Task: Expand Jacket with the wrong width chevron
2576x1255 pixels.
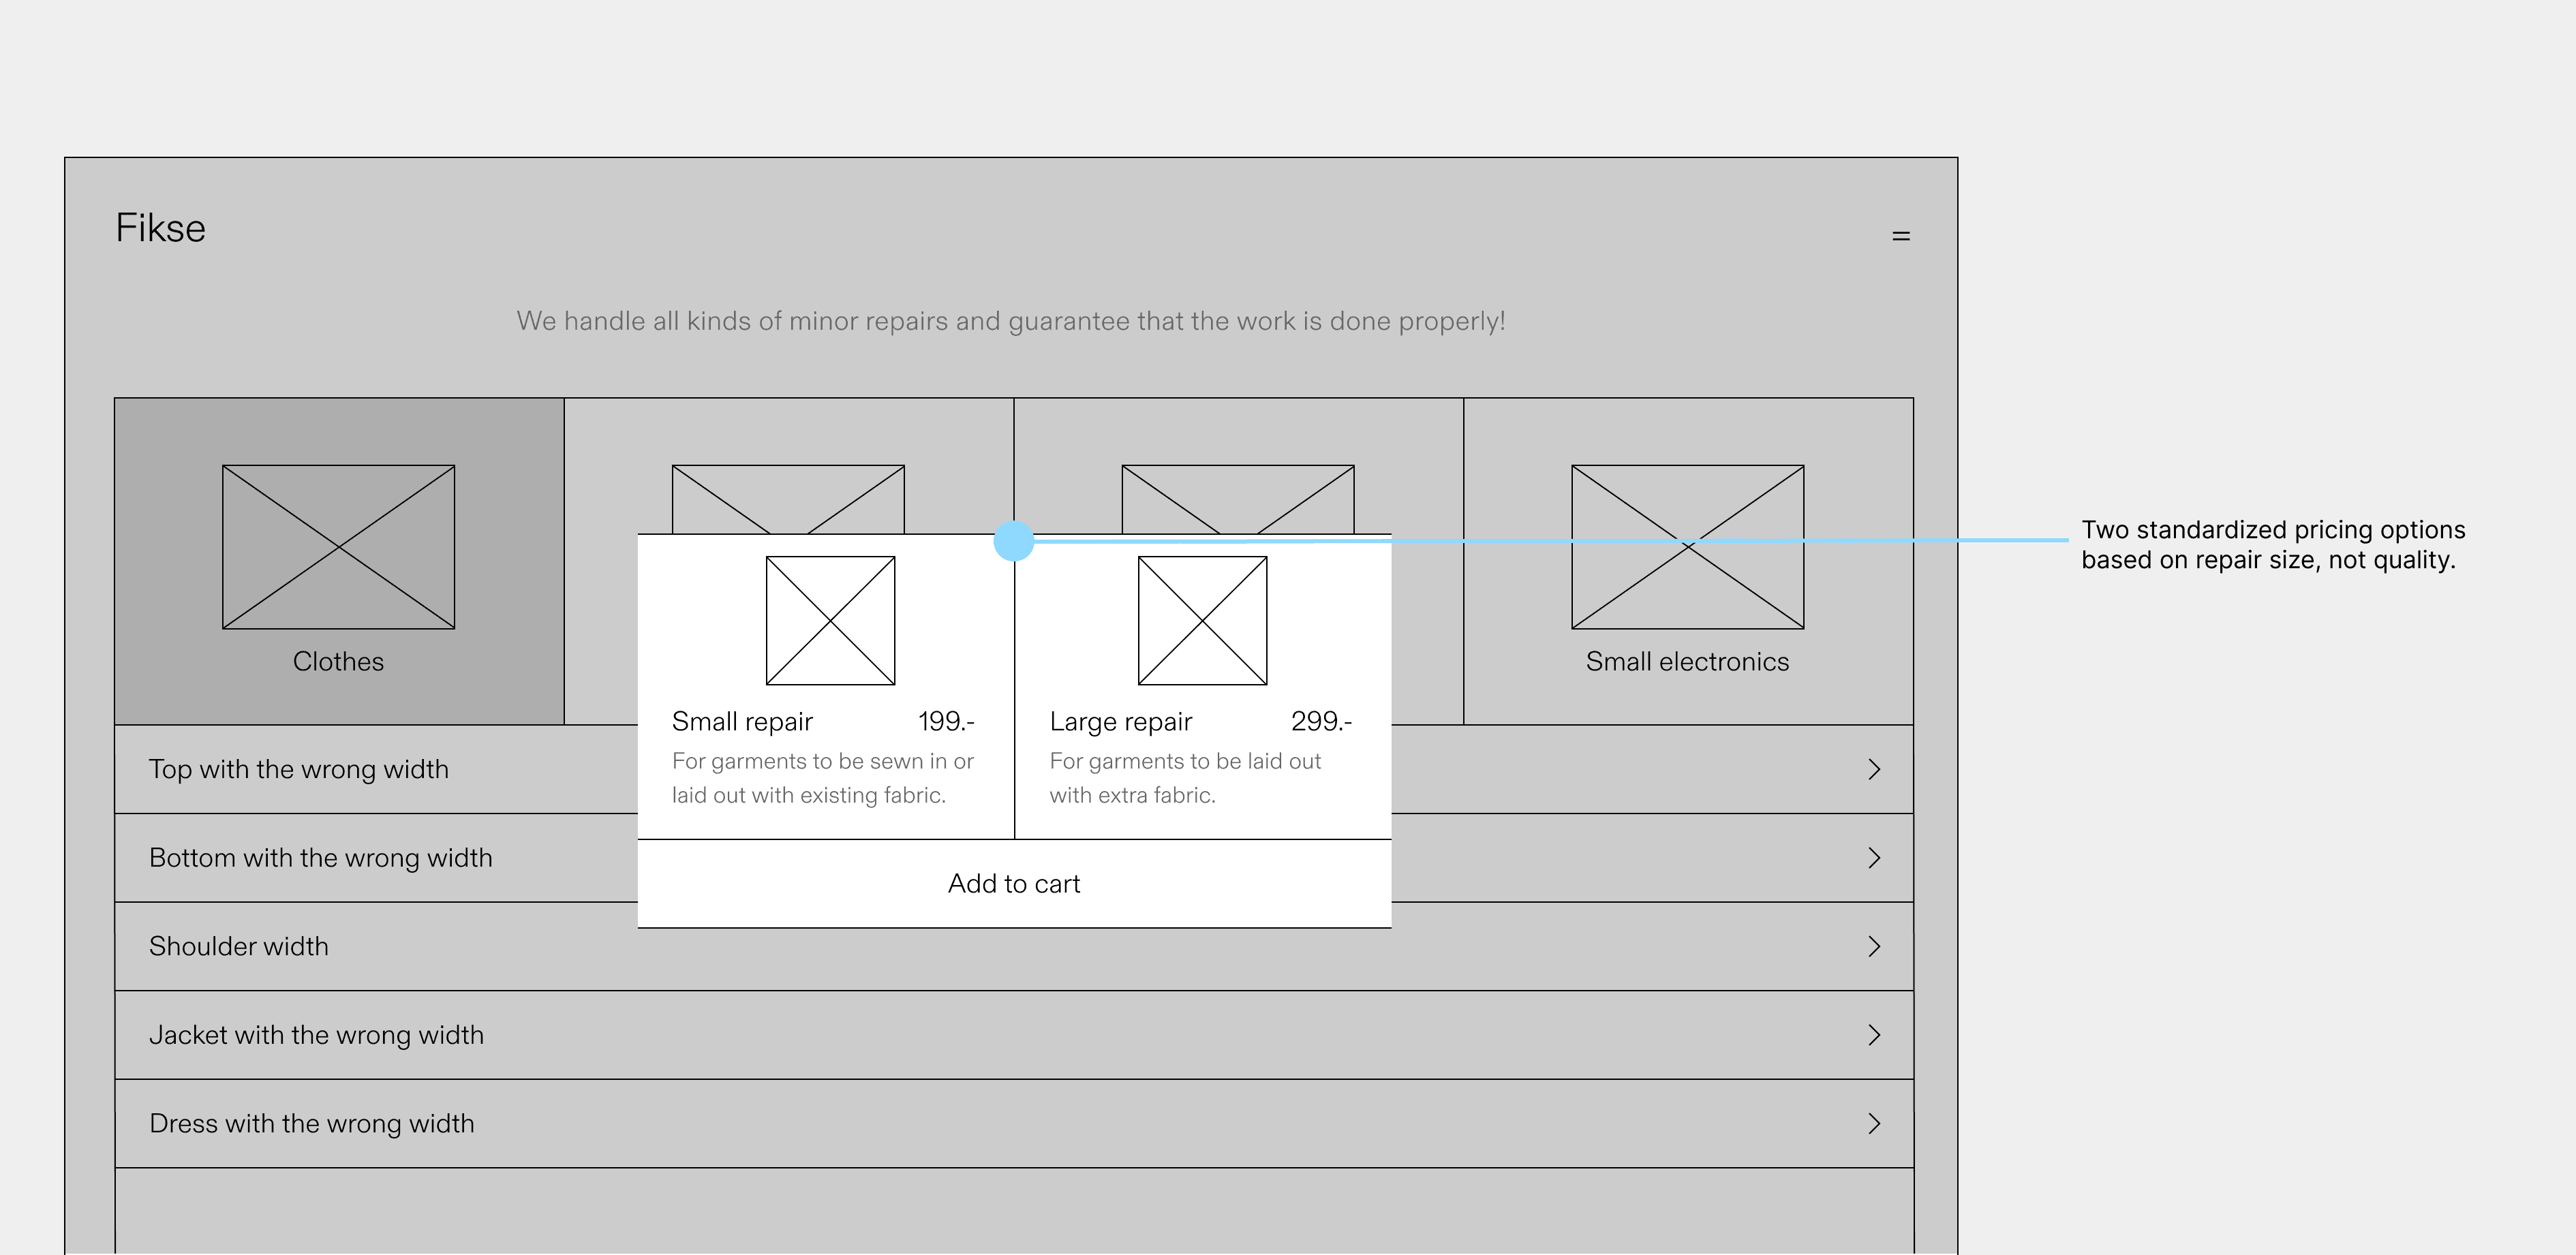Action: pyautogui.click(x=1874, y=1035)
